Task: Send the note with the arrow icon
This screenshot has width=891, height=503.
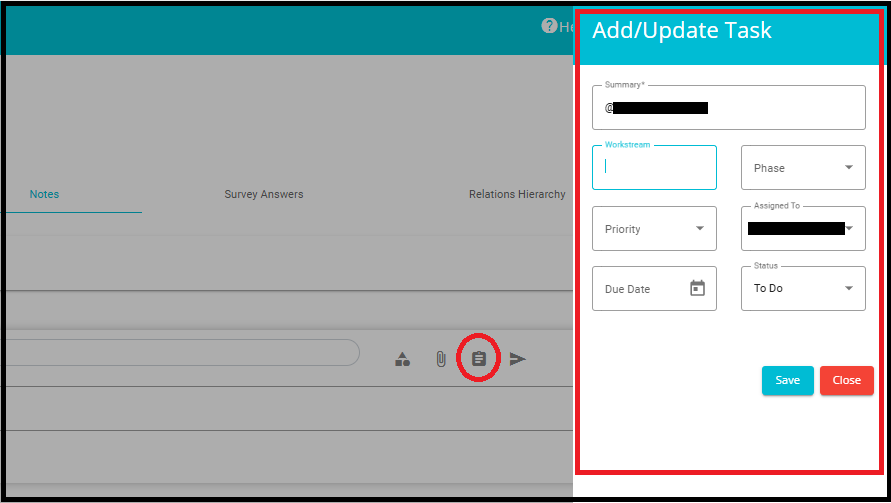Action: 518,359
